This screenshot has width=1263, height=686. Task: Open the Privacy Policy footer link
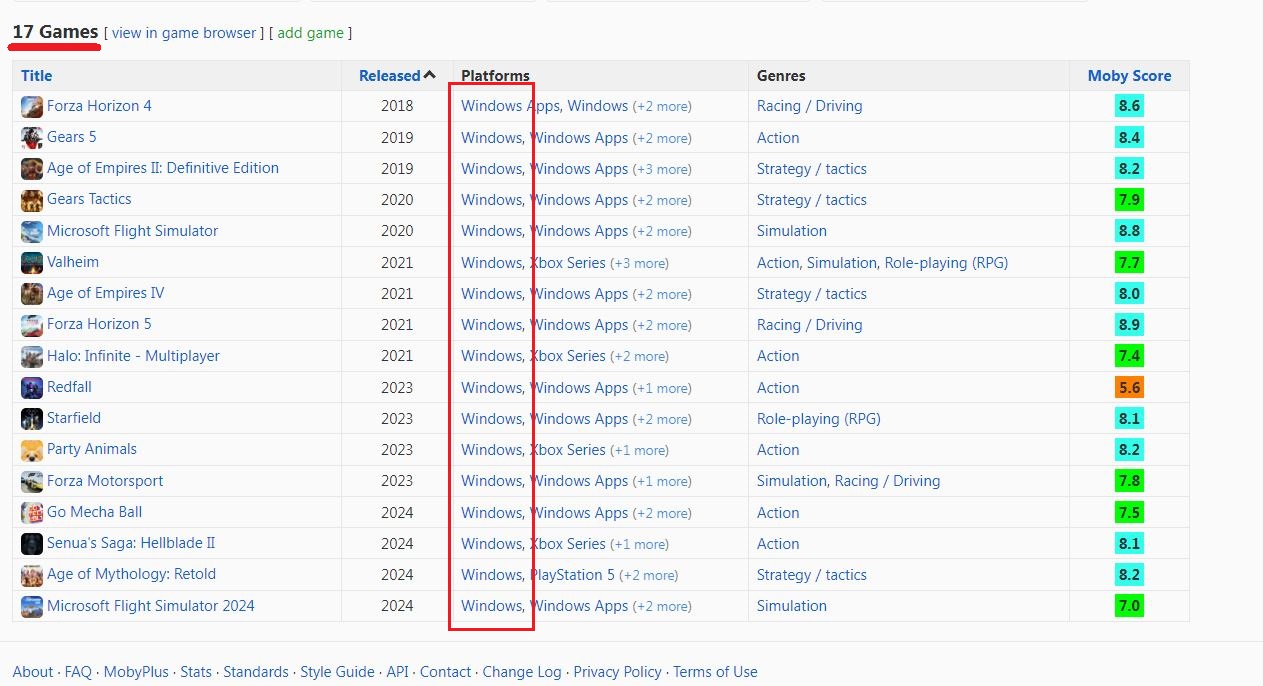click(618, 672)
